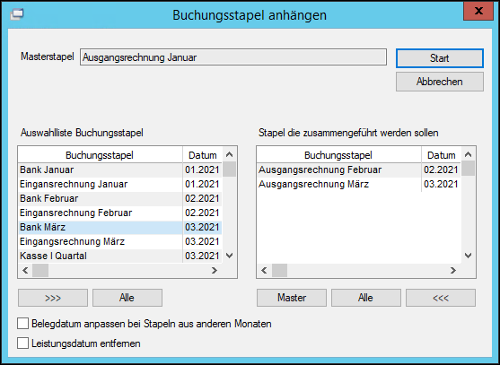
Task: Select the Bank Januar row
Action: pos(120,170)
